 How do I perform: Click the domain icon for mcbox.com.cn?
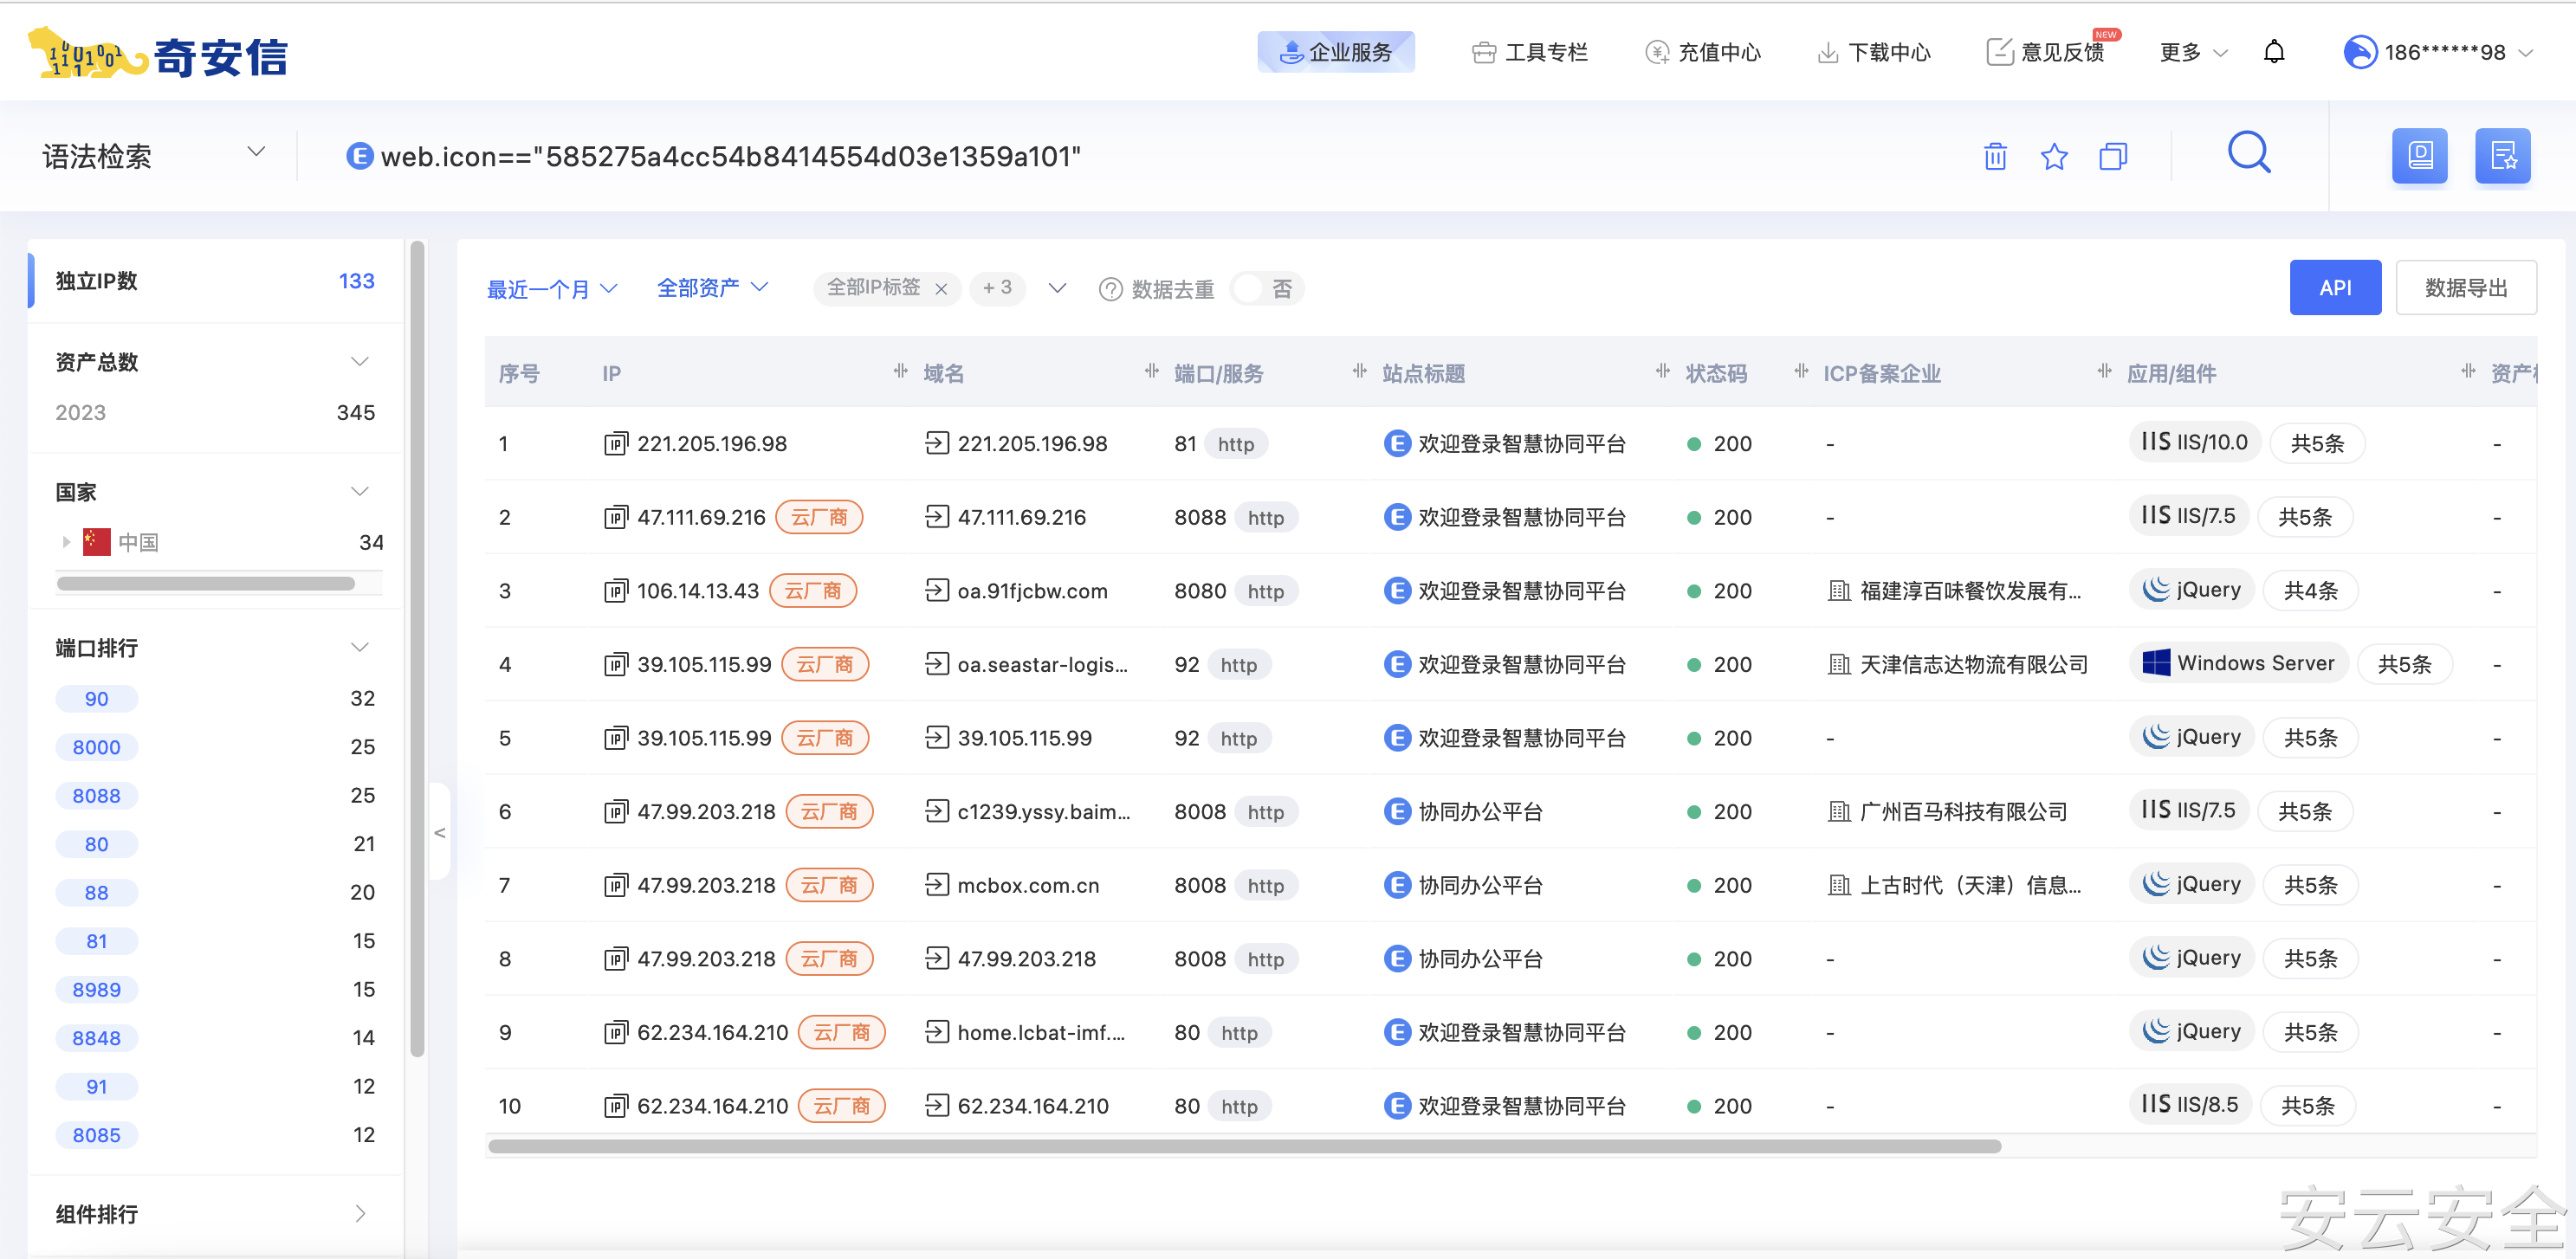937,884
